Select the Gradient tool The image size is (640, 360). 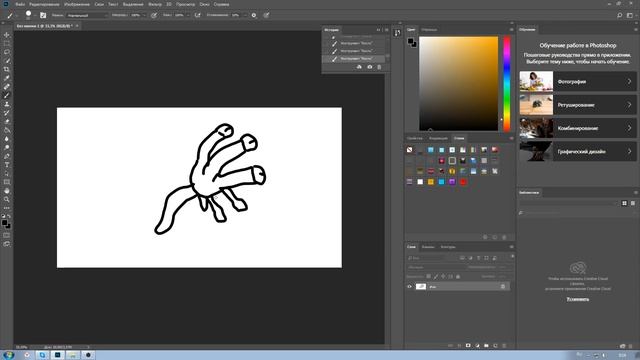pyautogui.click(x=7, y=130)
